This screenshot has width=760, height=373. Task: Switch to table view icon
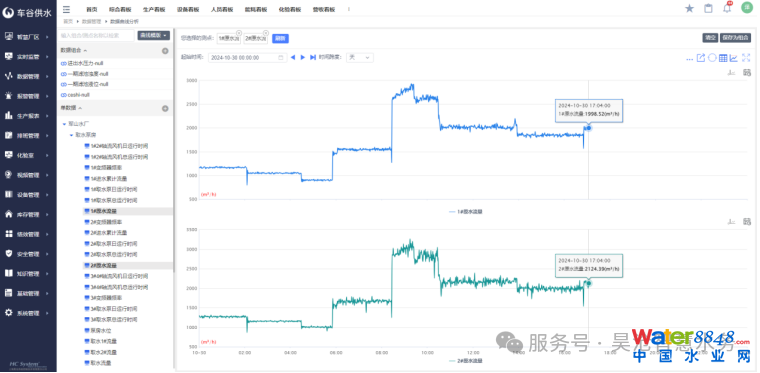[723, 58]
